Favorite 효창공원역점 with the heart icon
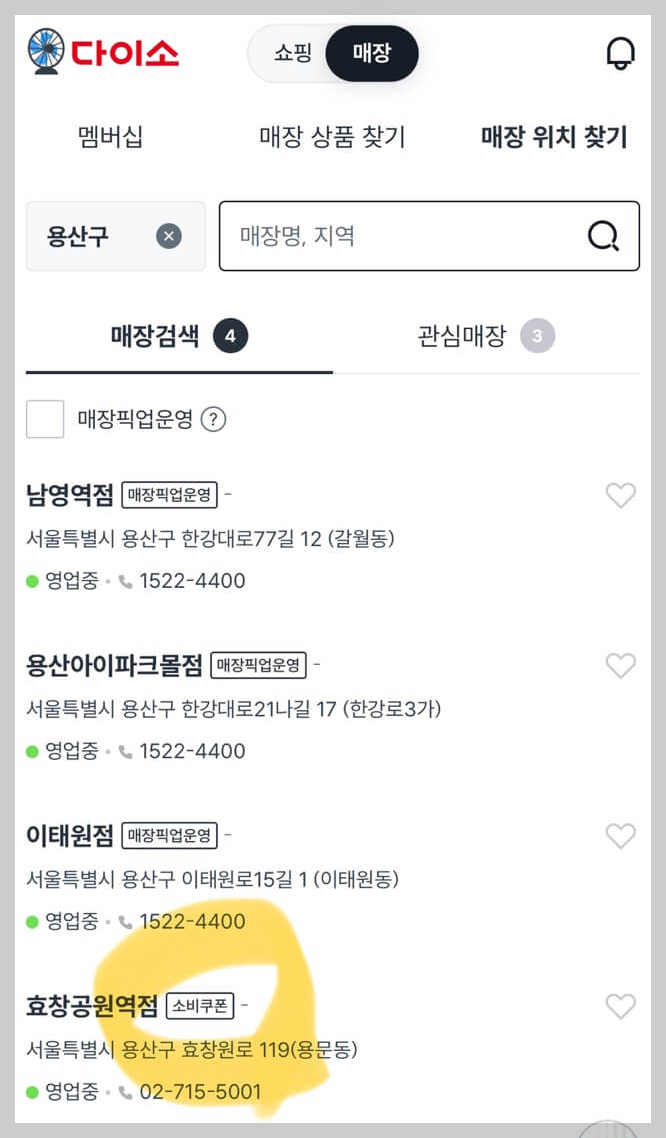The image size is (666, 1138). pos(621,1006)
